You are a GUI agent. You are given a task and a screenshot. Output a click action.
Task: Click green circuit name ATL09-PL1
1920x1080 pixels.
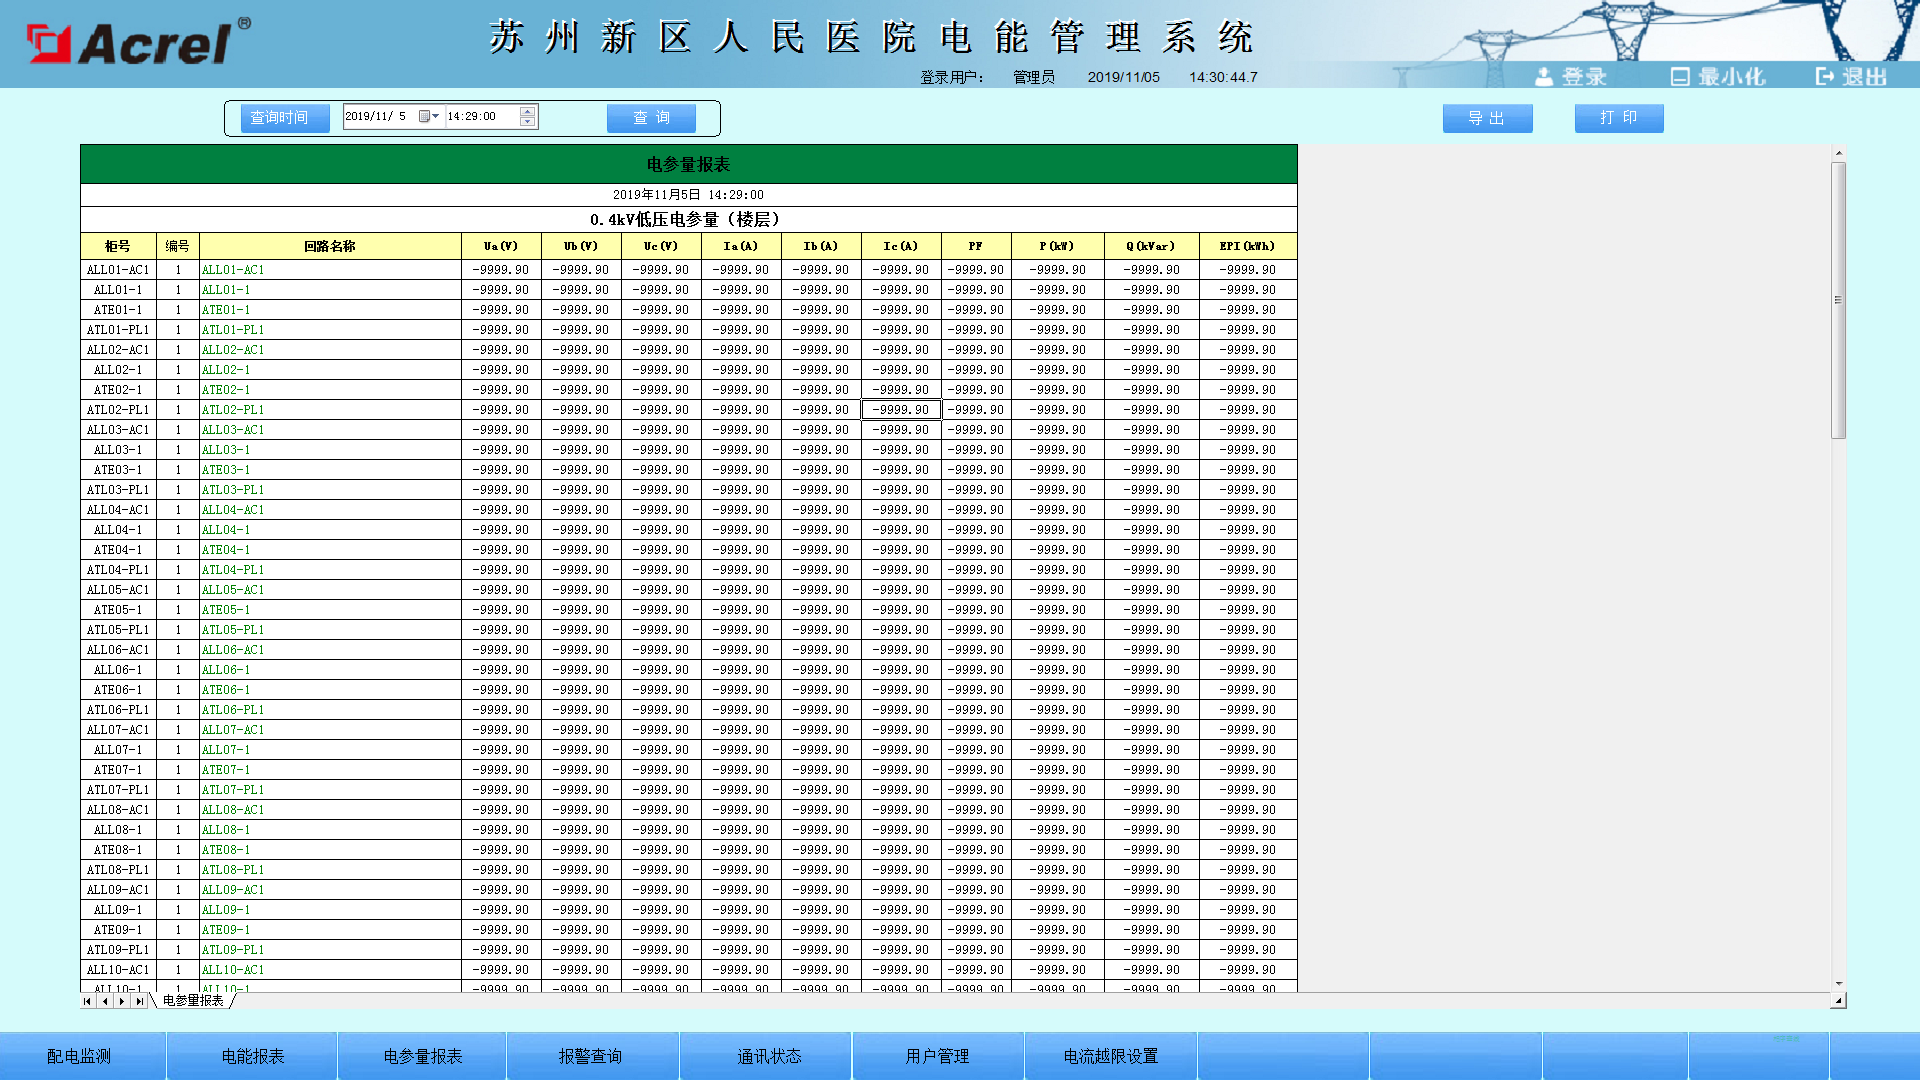click(233, 950)
